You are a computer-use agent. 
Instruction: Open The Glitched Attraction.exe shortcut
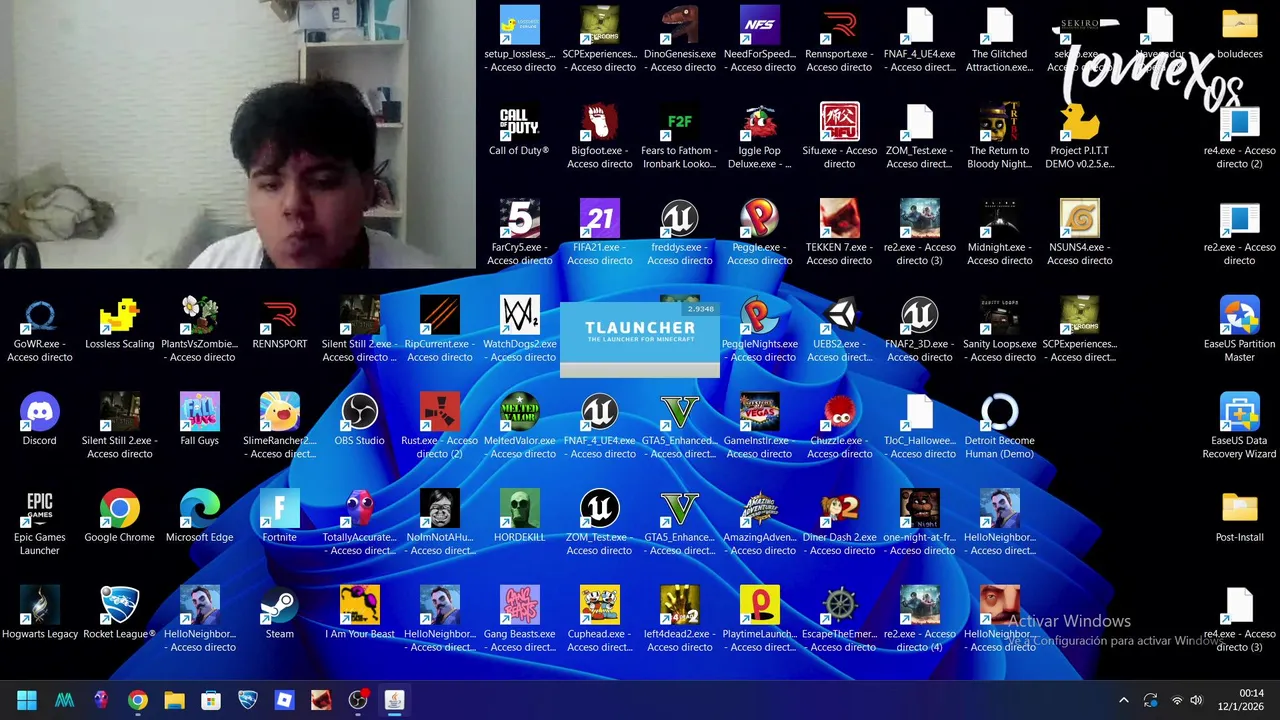[x=1000, y=39]
